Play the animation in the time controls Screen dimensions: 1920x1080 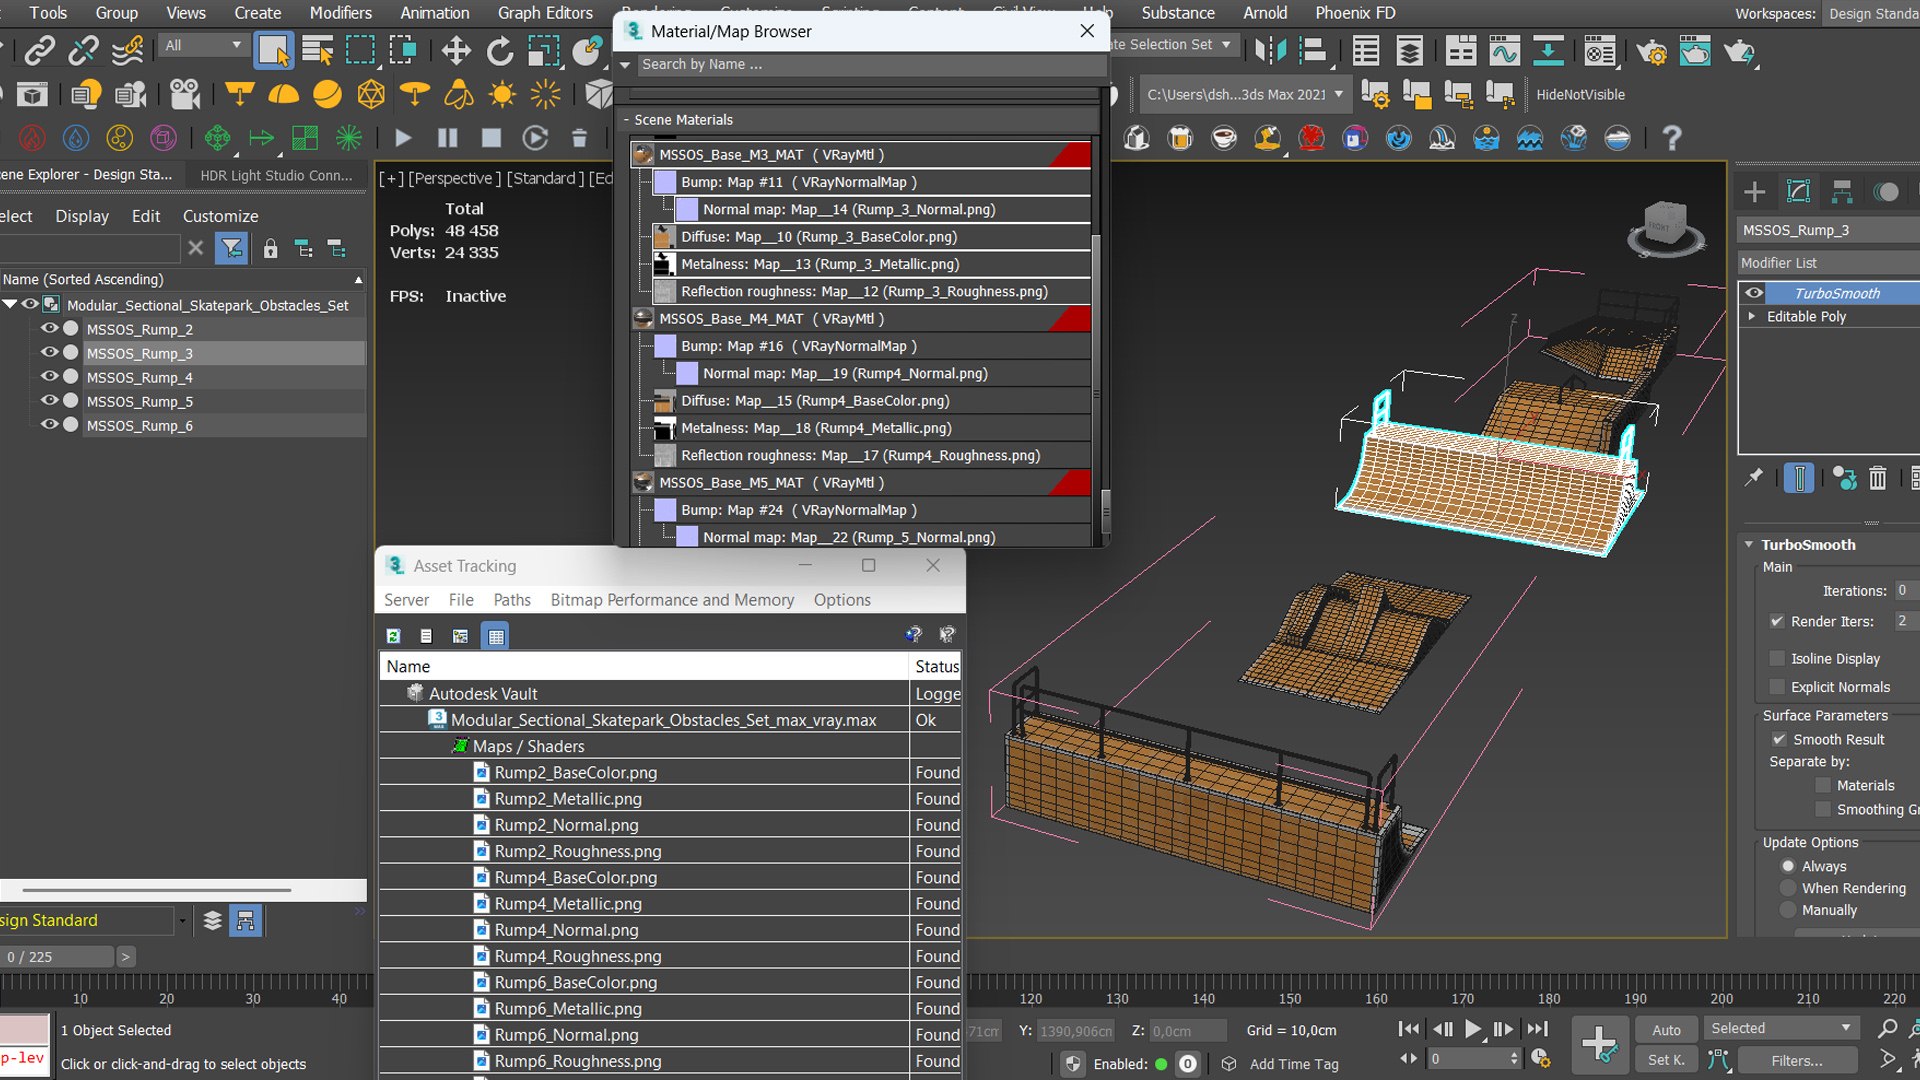1473,1029
